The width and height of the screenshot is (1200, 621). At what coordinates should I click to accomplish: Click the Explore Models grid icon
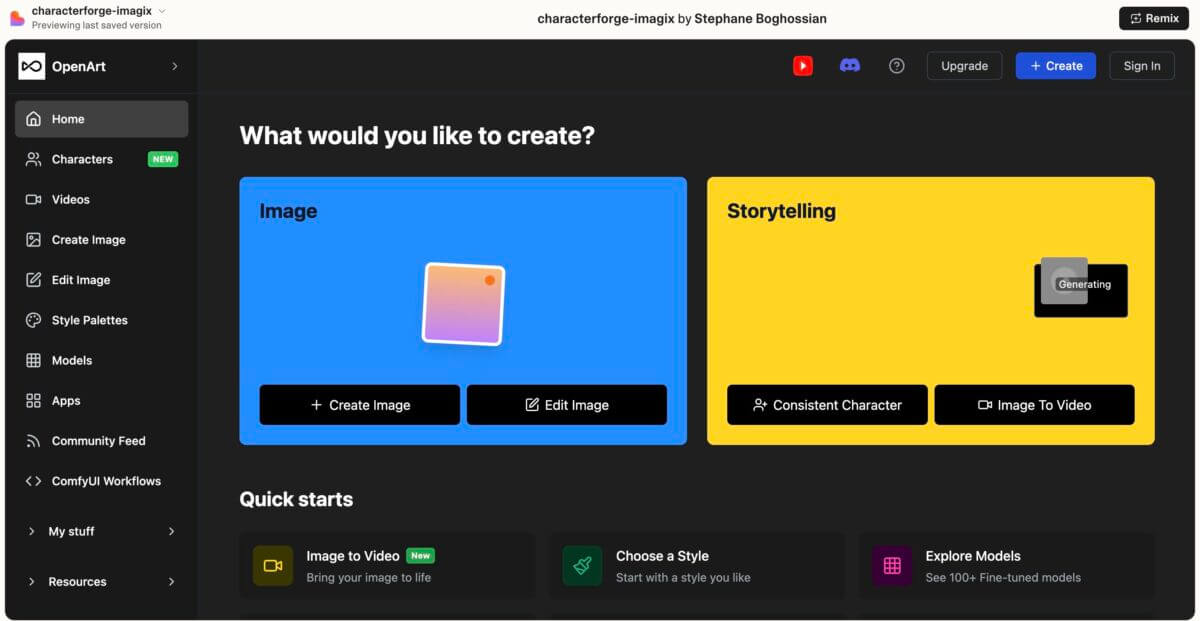(892, 566)
